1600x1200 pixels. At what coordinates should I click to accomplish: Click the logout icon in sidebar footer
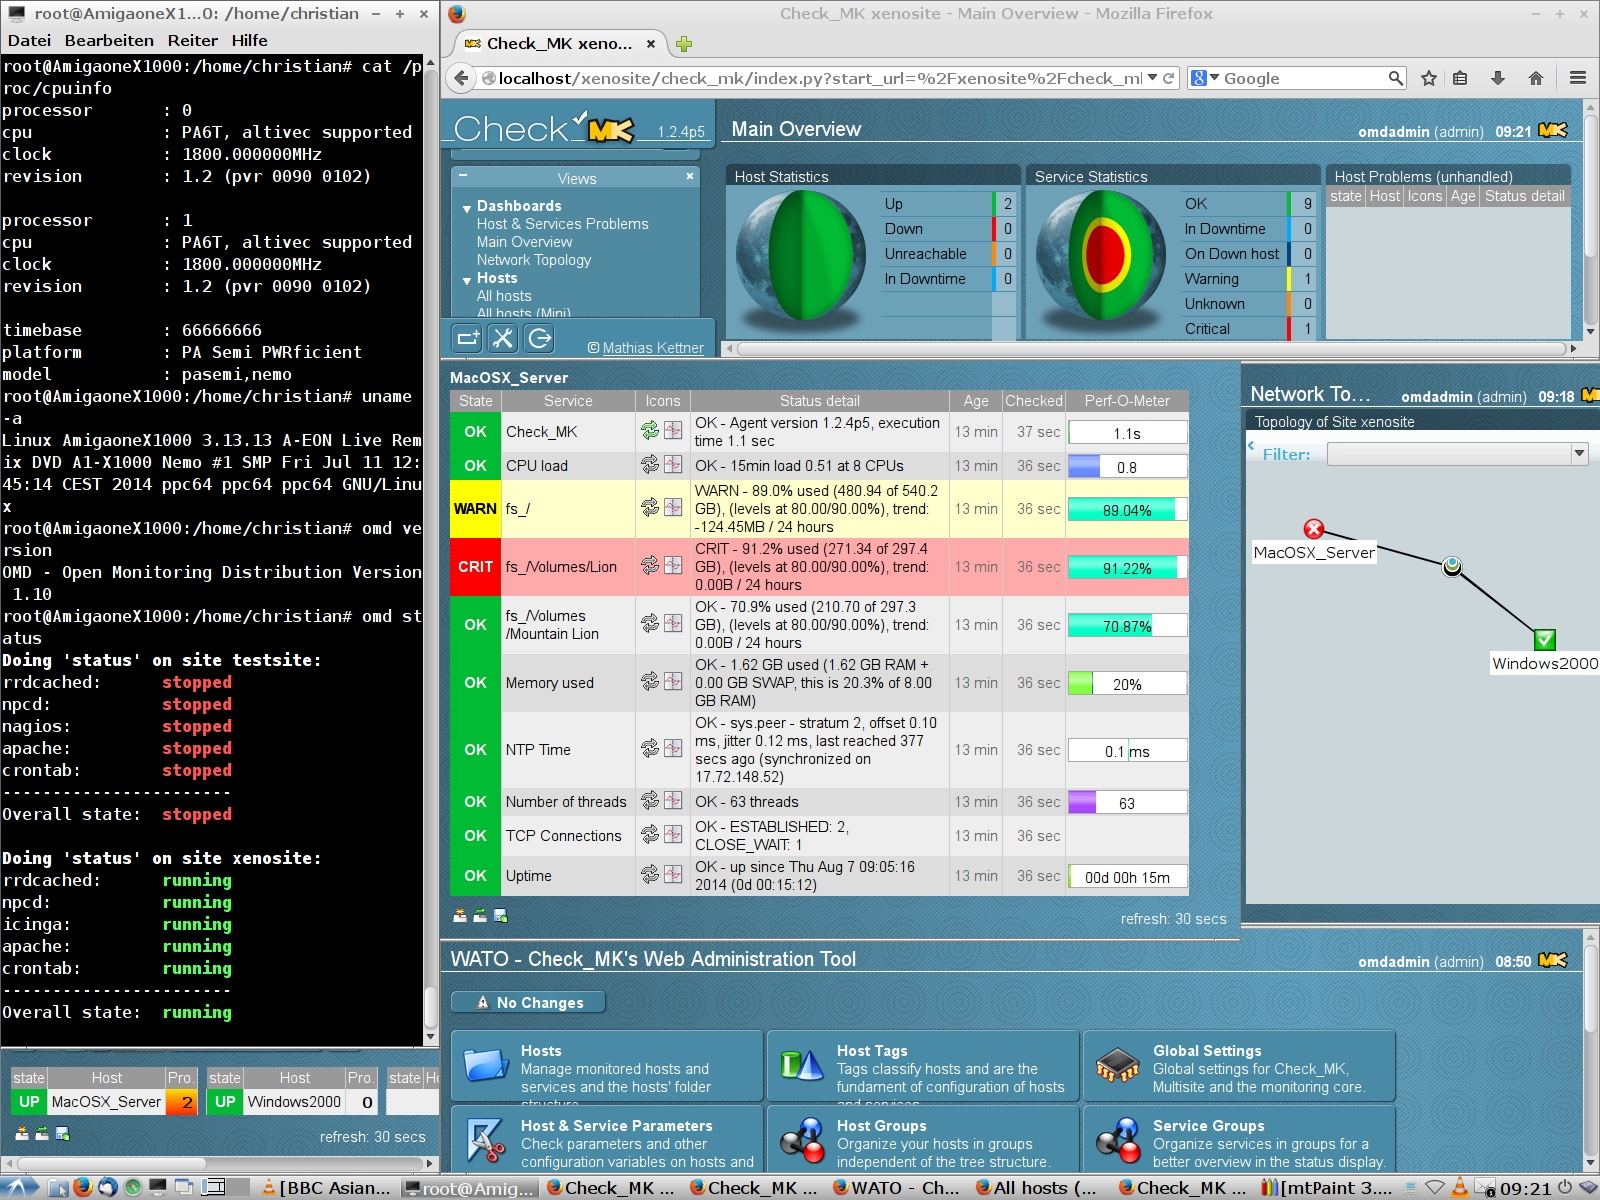(x=540, y=338)
